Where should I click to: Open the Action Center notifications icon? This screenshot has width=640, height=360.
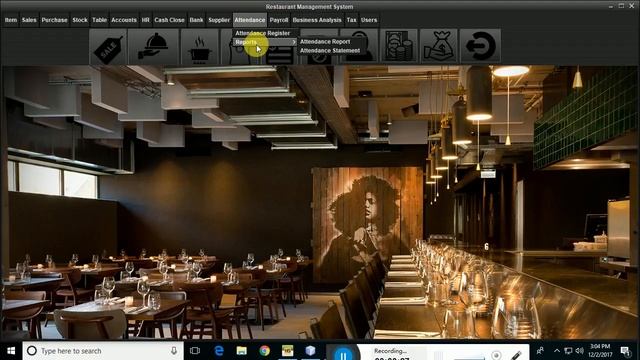pos(625,351)
